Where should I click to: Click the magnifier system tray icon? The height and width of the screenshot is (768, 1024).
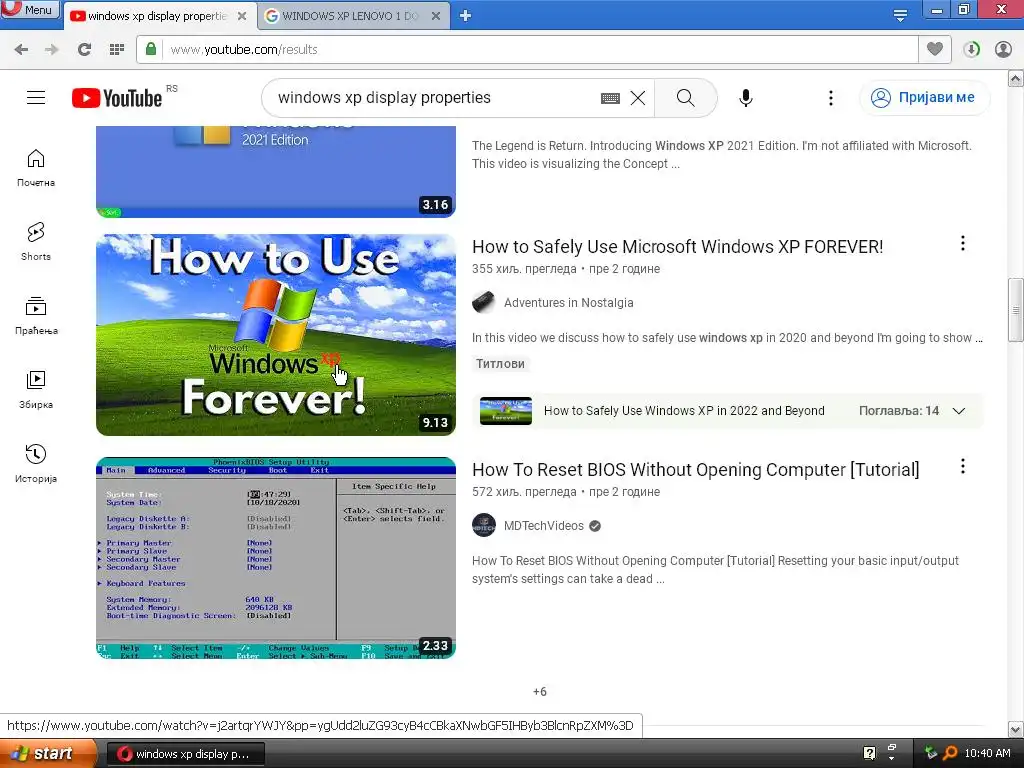click(950, 754)
